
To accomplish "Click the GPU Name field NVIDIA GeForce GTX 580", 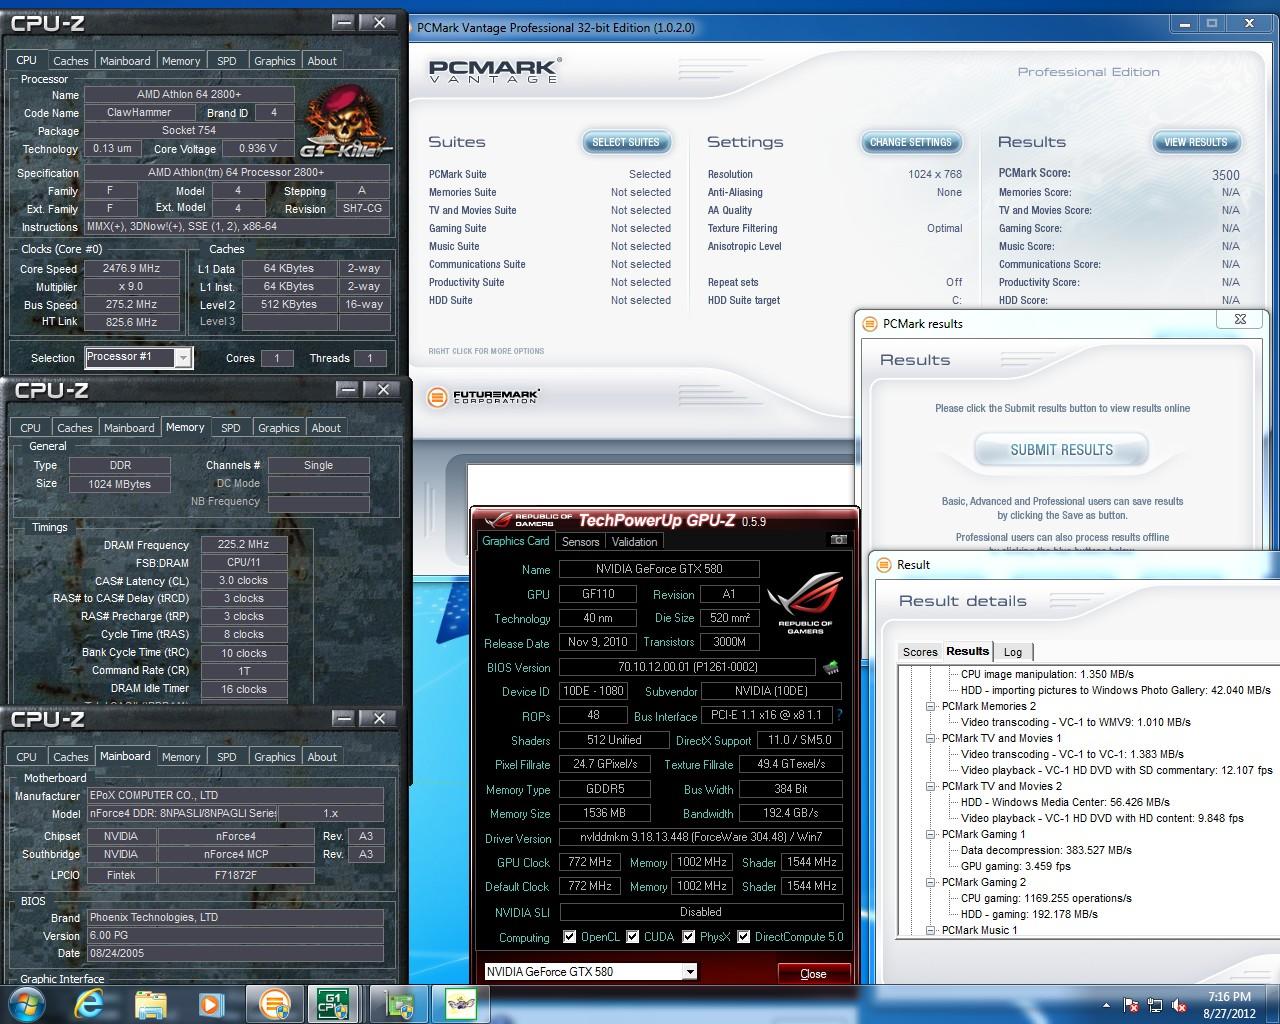I will click(658, 569).
